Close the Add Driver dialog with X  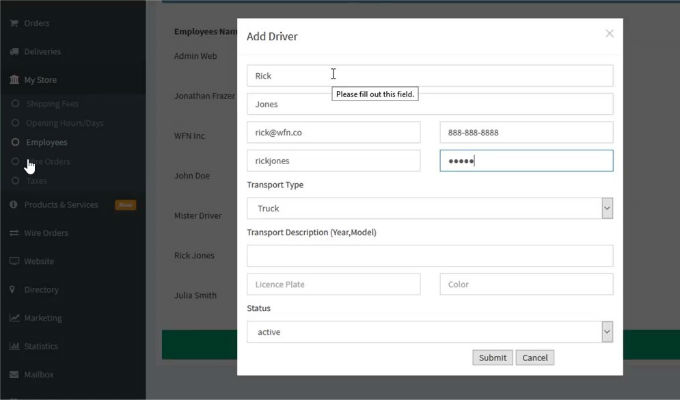click(609, 33)
